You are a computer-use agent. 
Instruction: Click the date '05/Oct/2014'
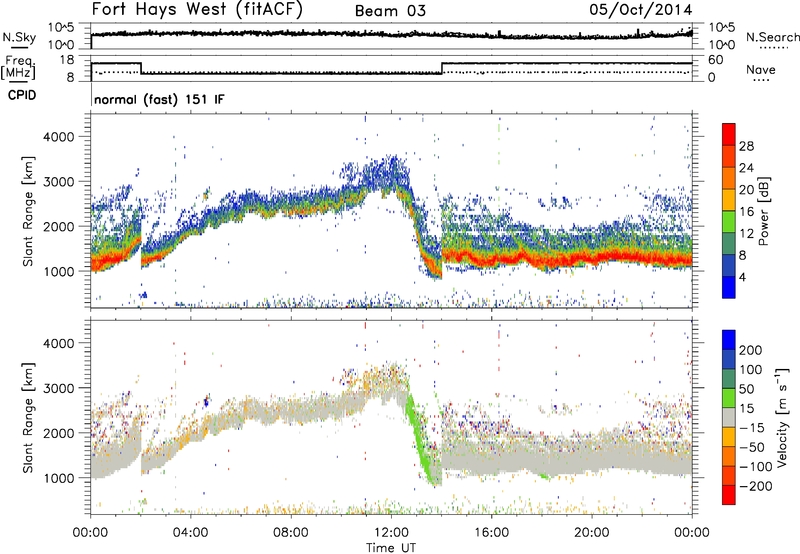point(641,10)
